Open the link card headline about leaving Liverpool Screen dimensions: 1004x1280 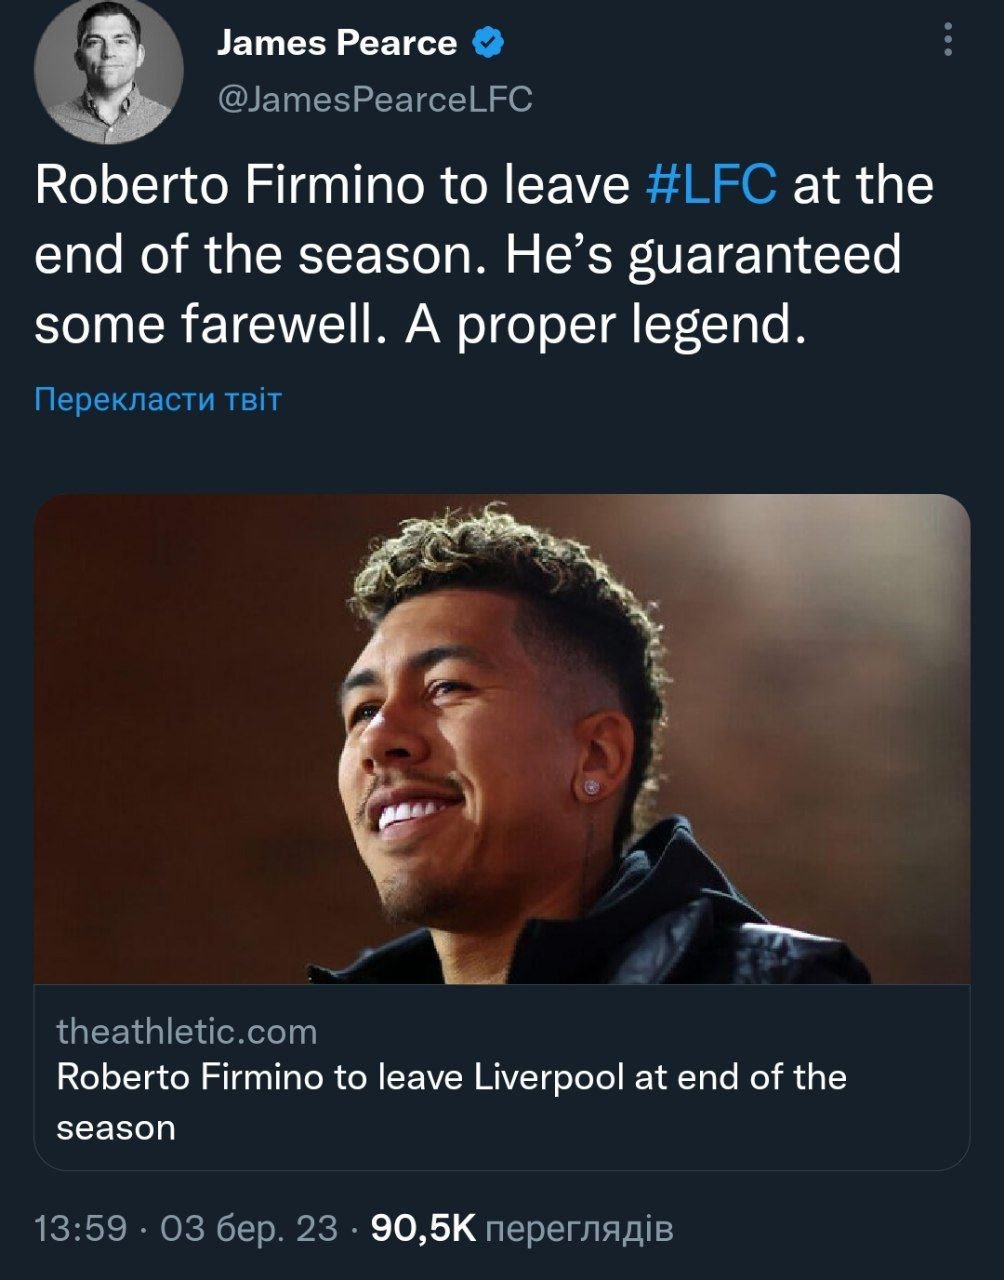point(452,1102)
